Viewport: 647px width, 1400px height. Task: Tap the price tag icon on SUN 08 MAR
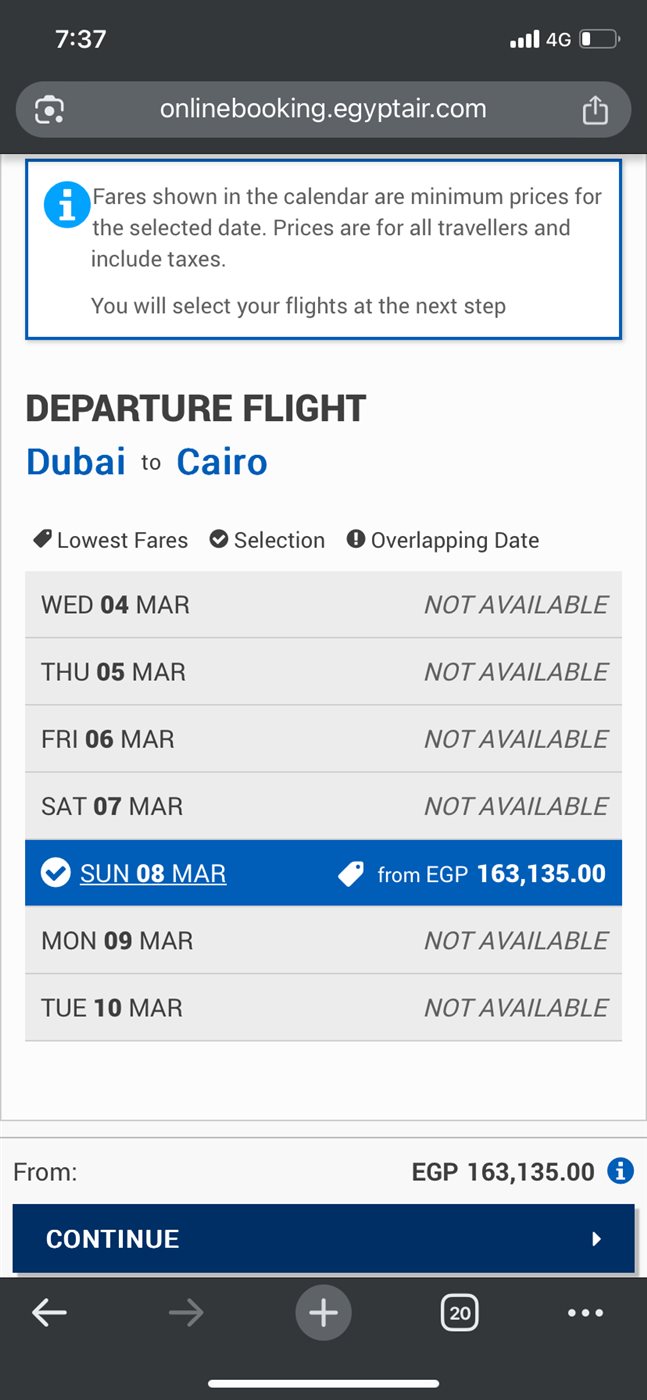coord(351,874)
